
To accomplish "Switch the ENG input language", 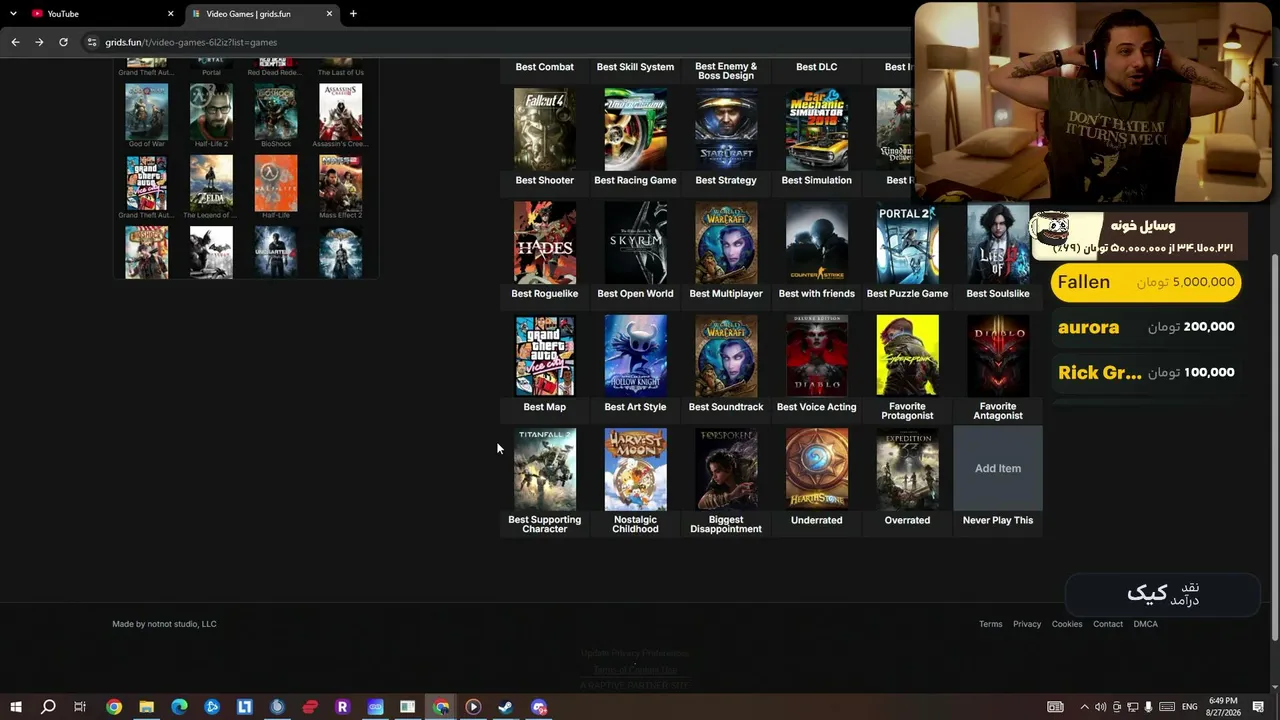I will pyautogui.click(x=1189, y=707).
